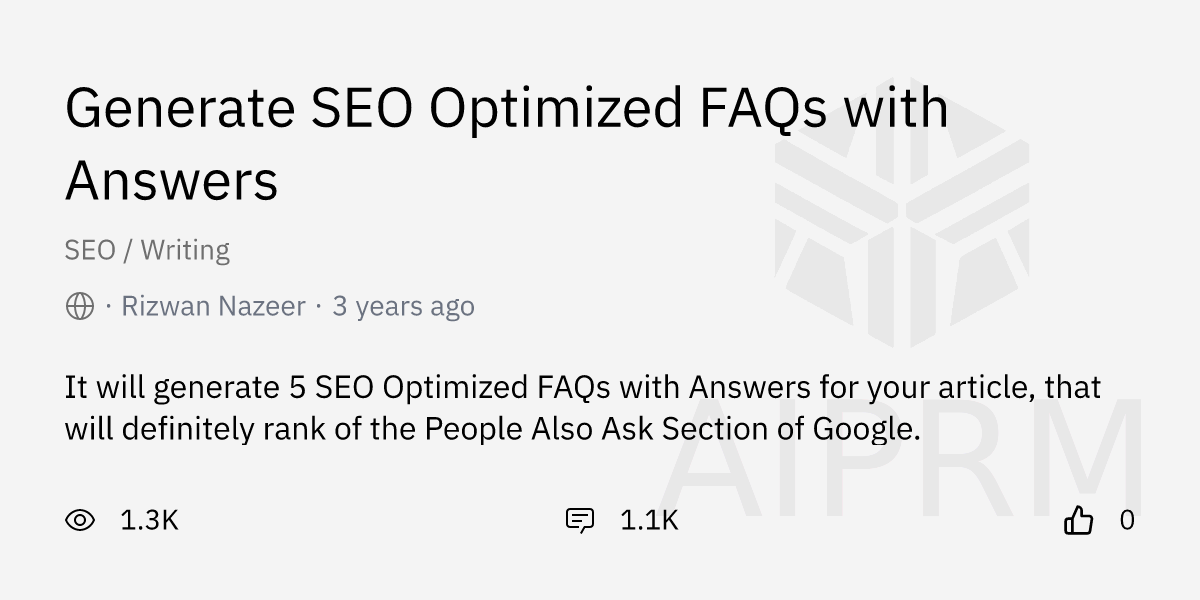The width and height of the screenshot is (1200, 600).
Task: Click the '3 years ago' timestamp
Action: [x=403, y=306]
